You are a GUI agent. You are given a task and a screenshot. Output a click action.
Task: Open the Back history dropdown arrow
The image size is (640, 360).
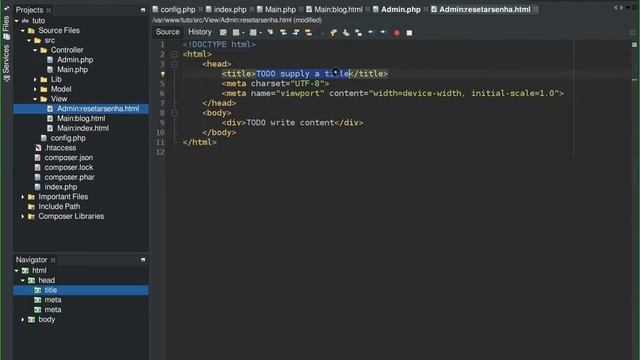click(243, 33)
